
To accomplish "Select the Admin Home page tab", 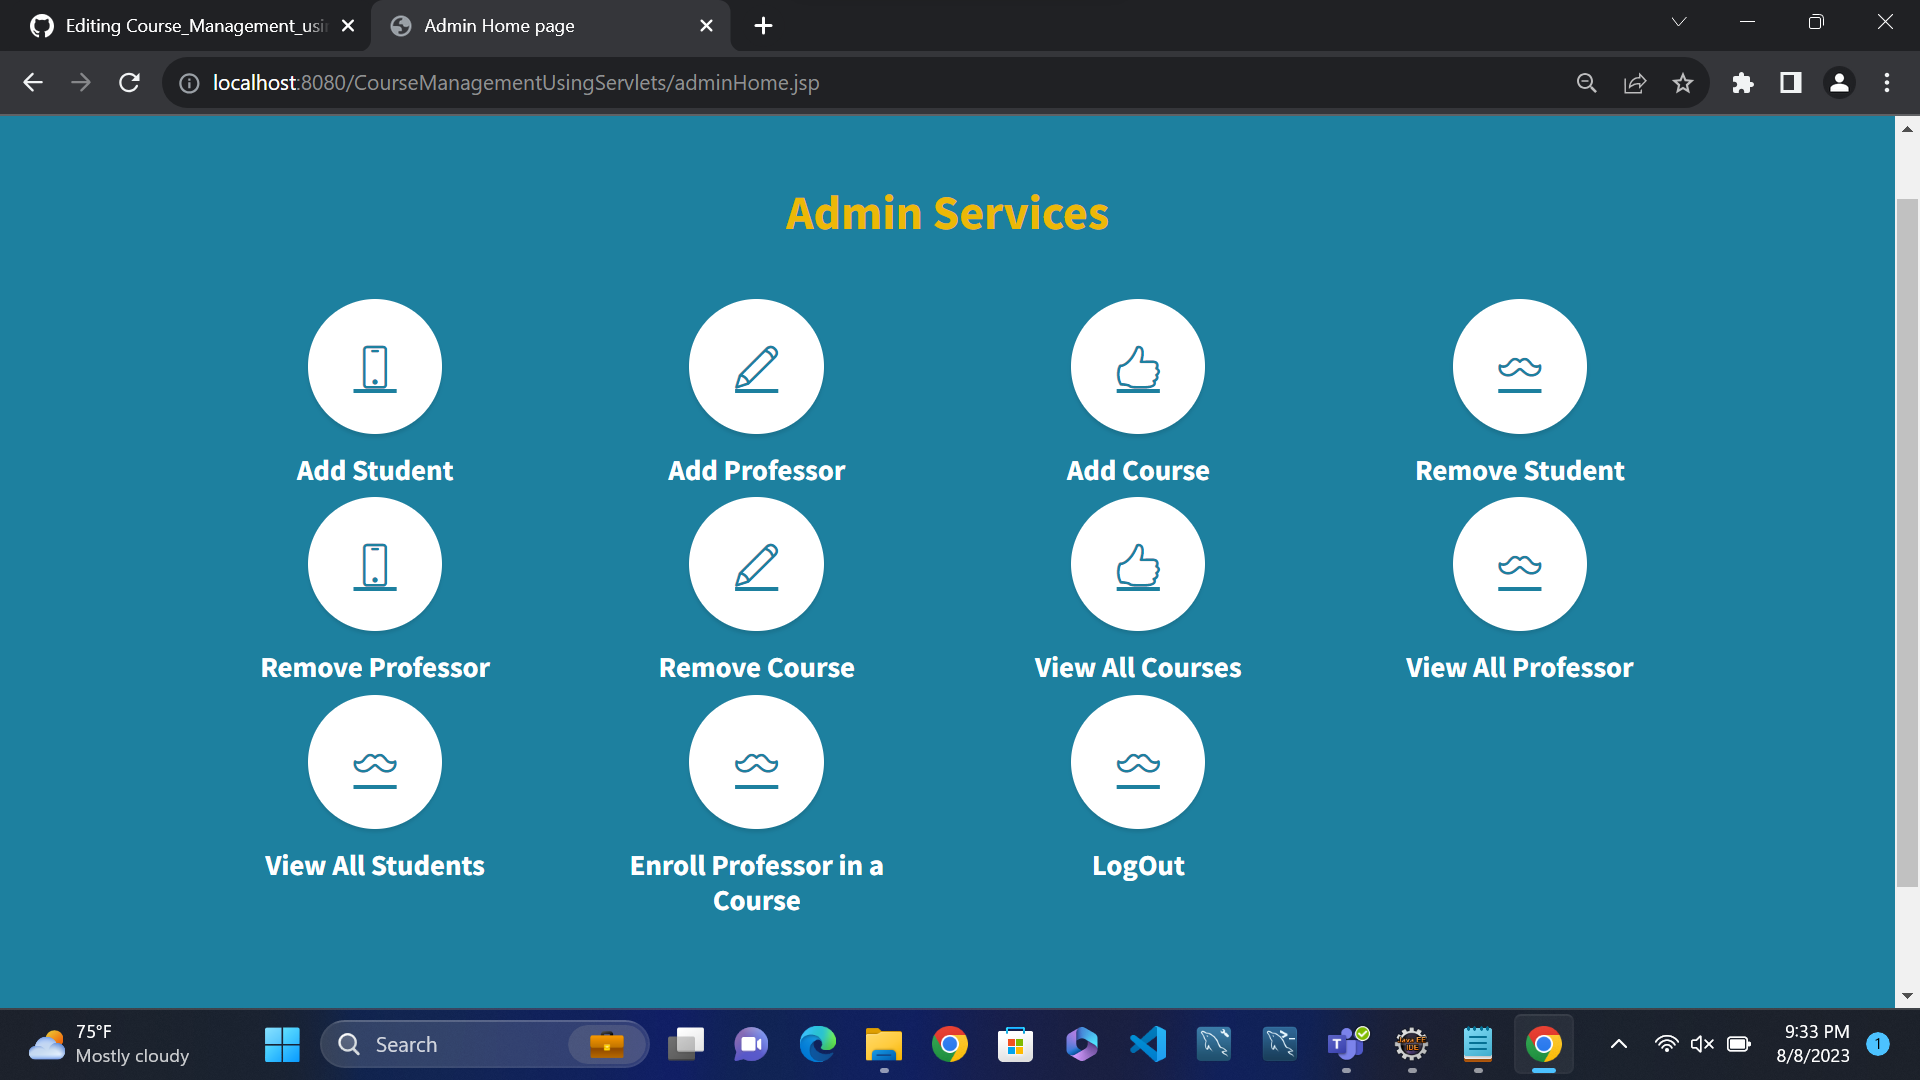I will [520, 25].
